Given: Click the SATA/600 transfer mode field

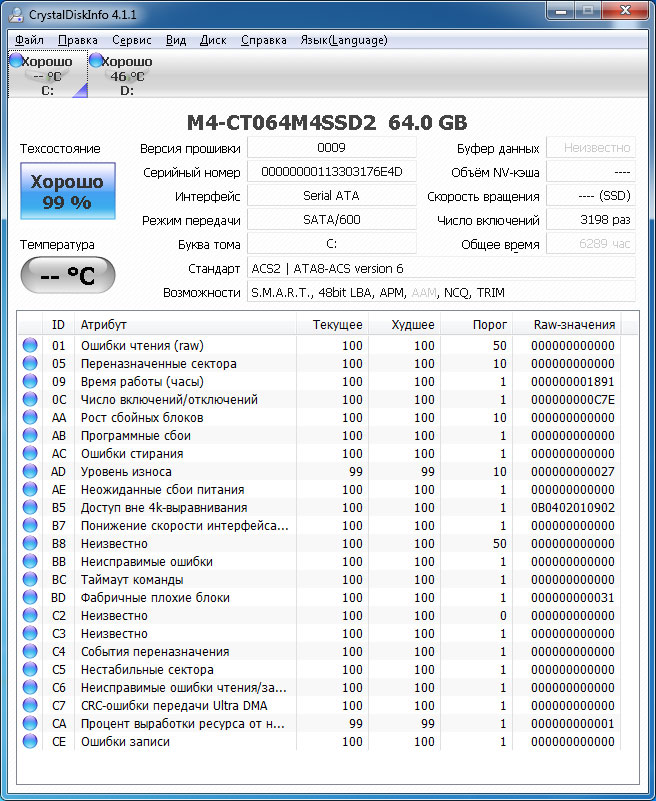Looking at the screenshot, I should coord(332,220).
